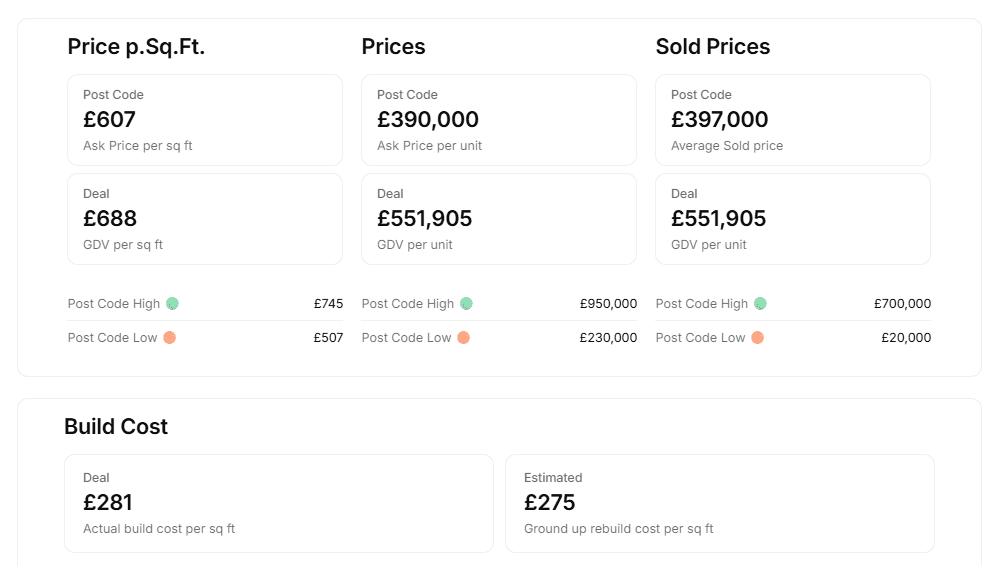Open the £390,000 Ask Price per unit card
This screenshot has height=566, width=998.
(x=499, y=120)
